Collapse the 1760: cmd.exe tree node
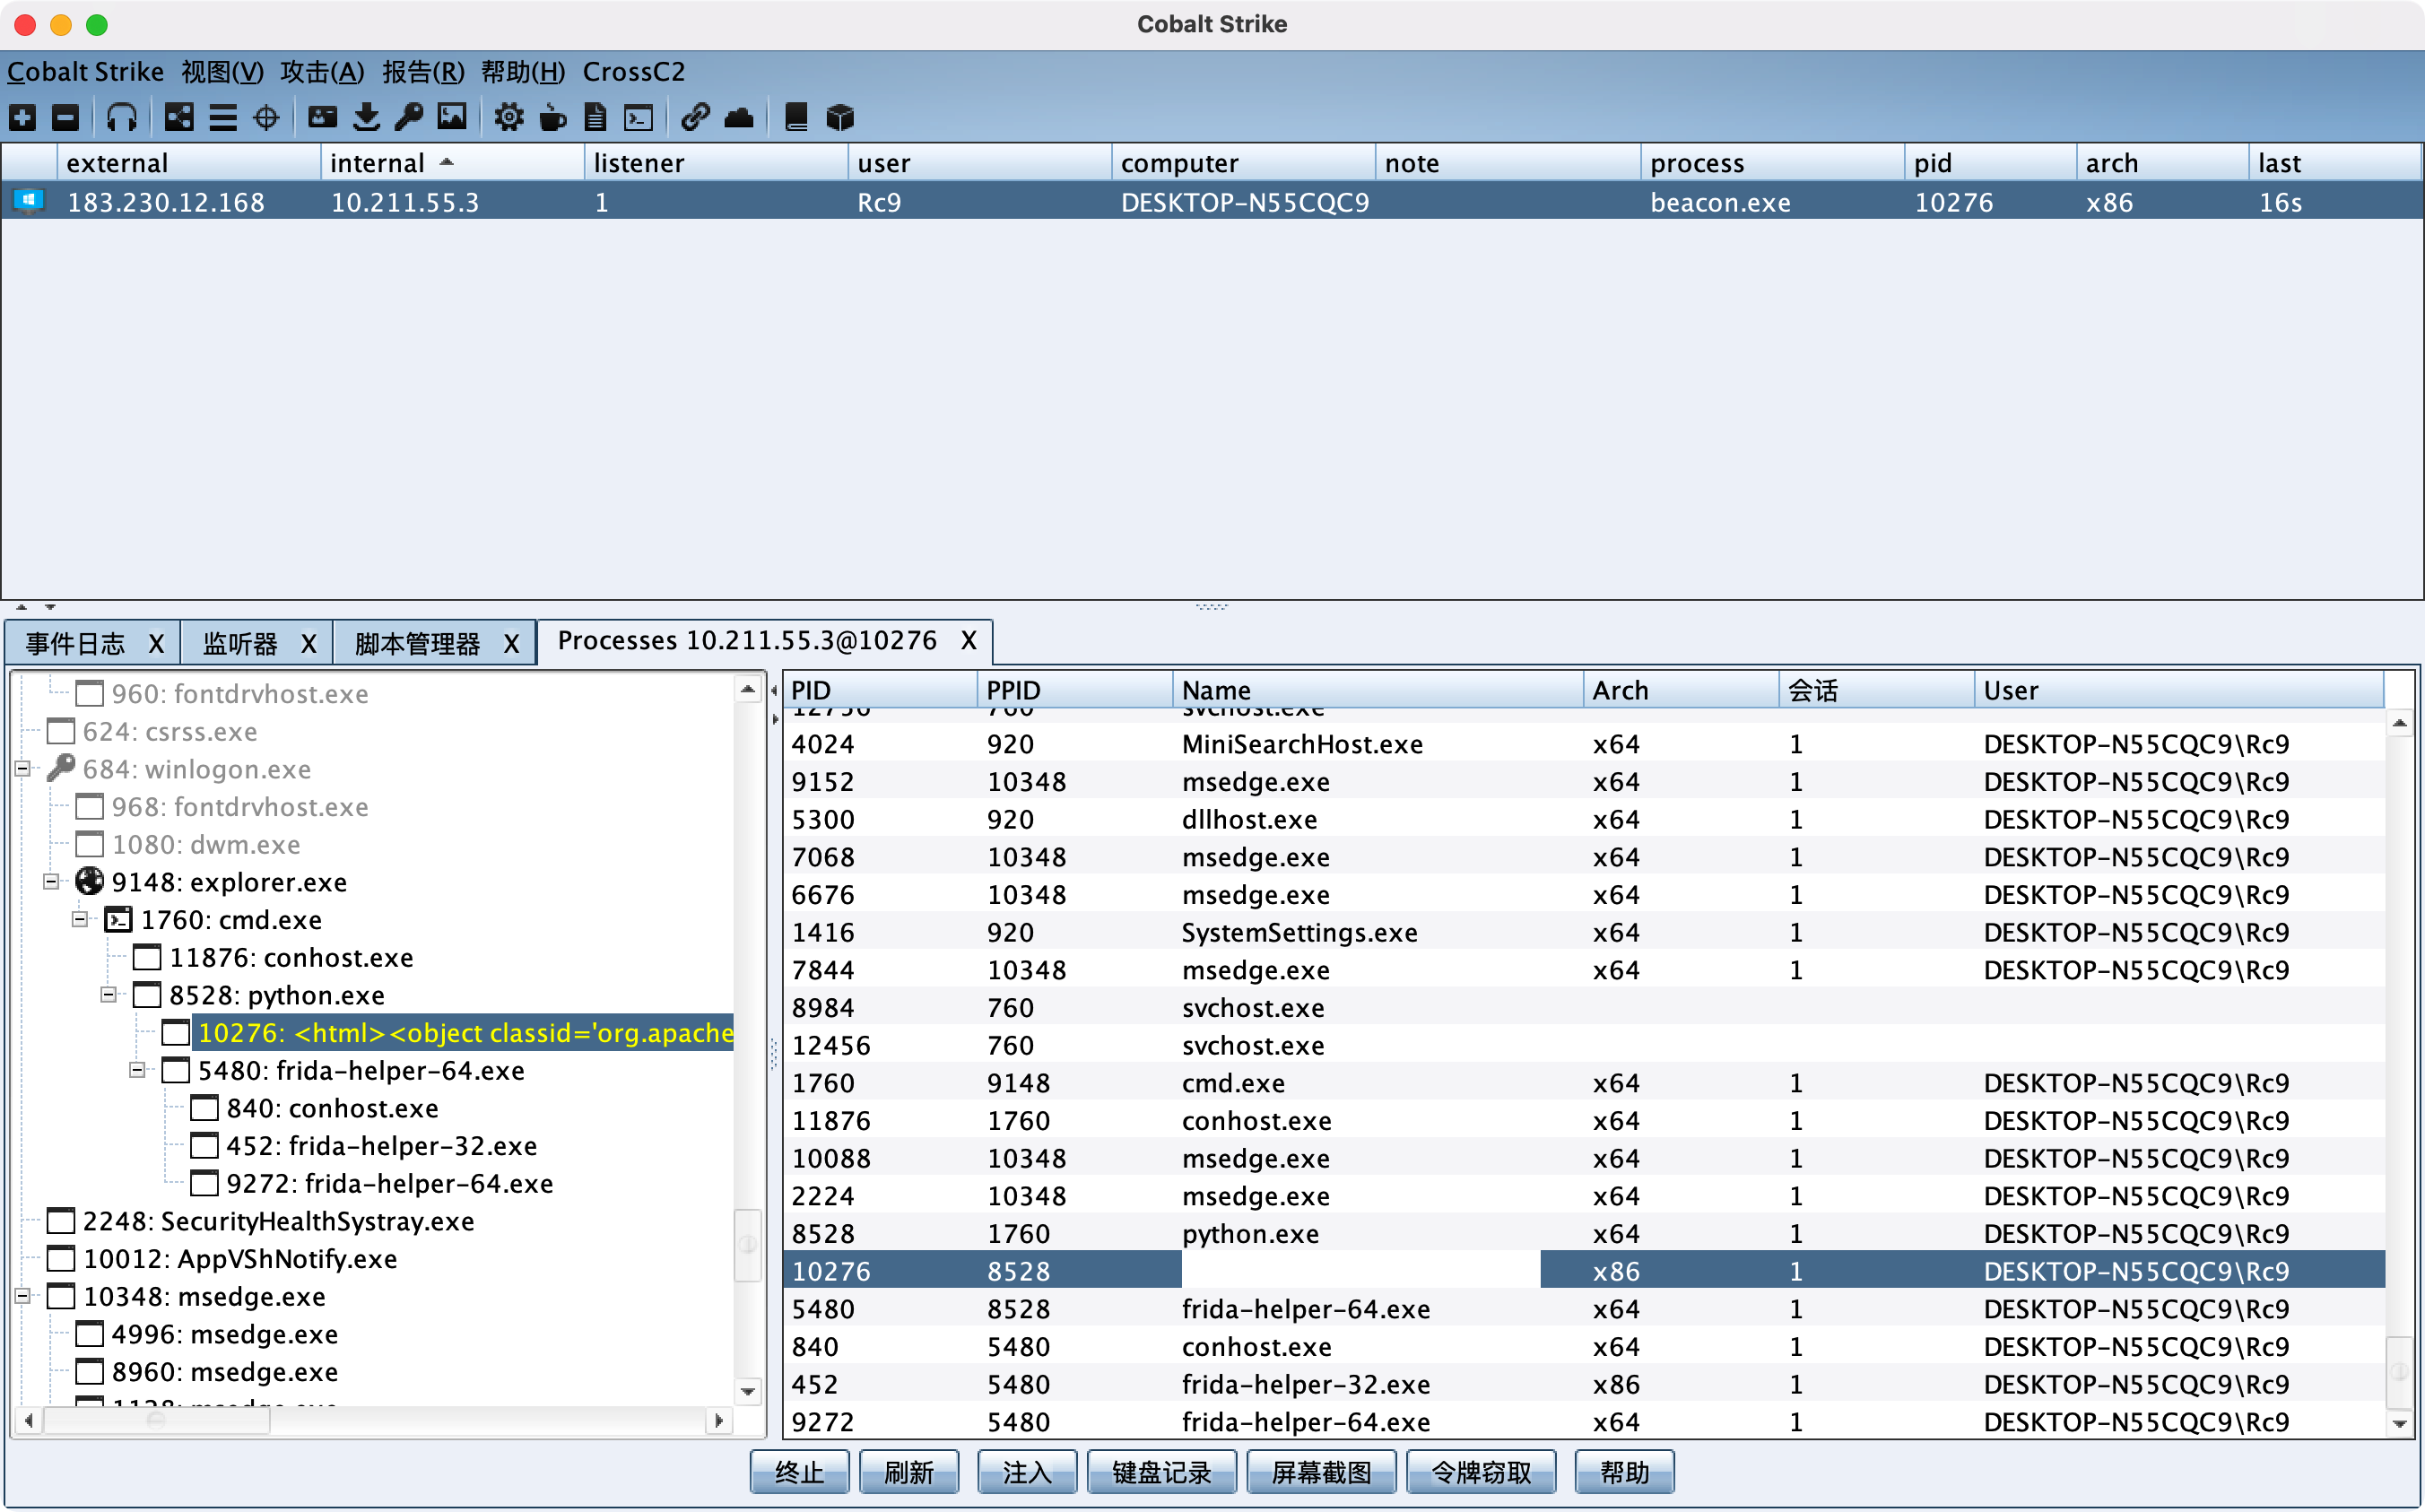Viewport: 2425px width, 1512px height. pos(80,919)
